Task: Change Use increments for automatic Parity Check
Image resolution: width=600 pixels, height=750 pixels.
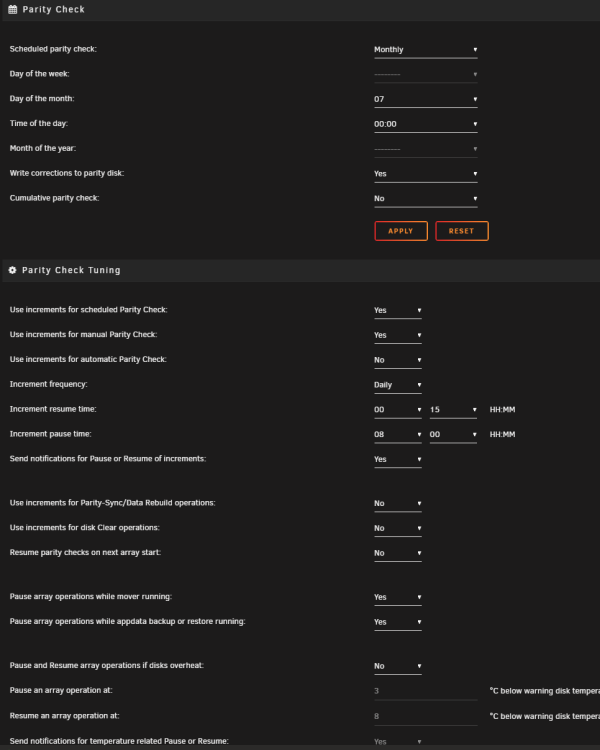Action: (x=398, y=360)
